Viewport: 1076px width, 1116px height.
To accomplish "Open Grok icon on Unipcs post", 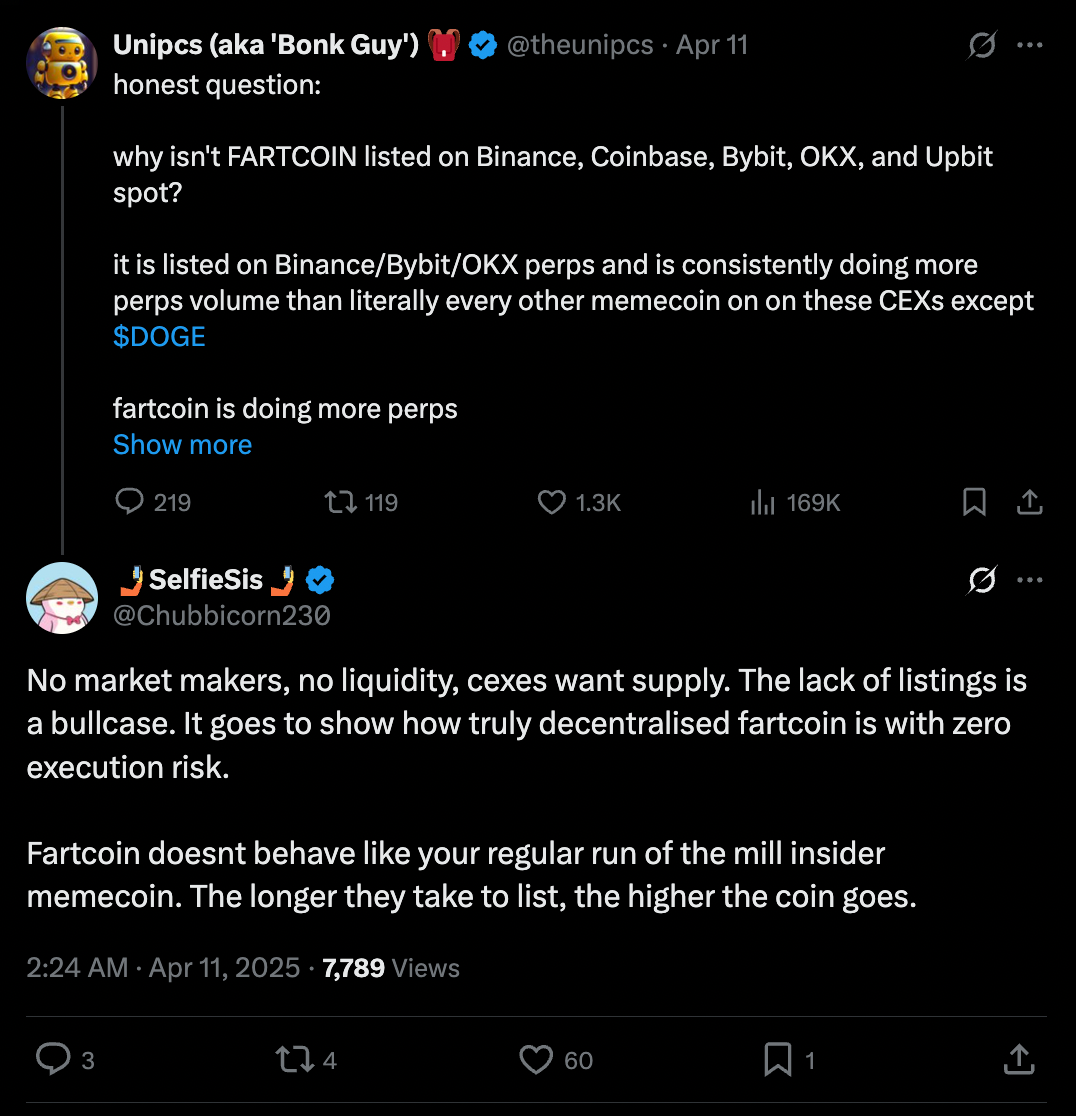I will (x=982, y=45).
